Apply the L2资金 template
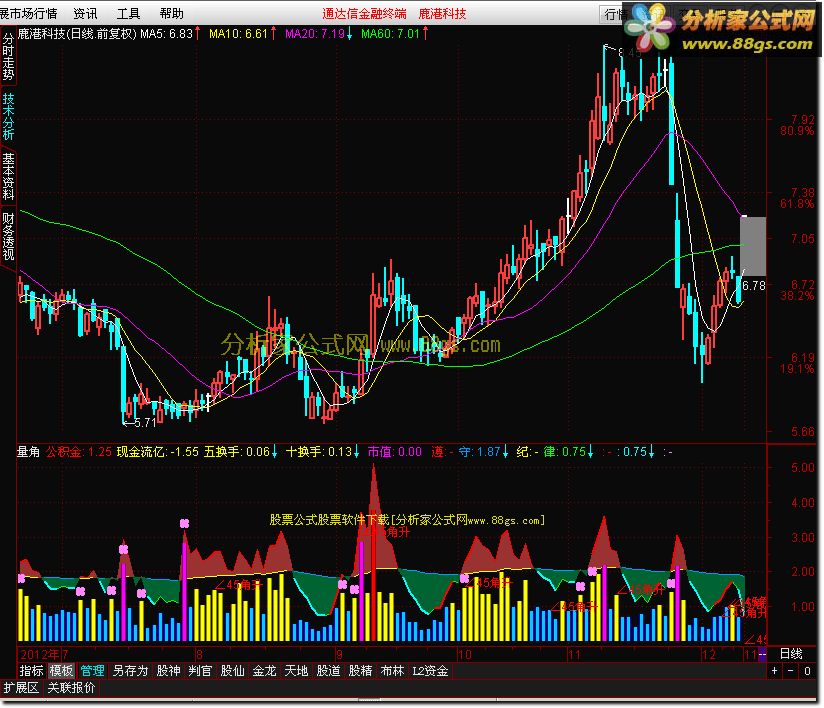Screen dimensions: 824x708 tap(430, 671)
